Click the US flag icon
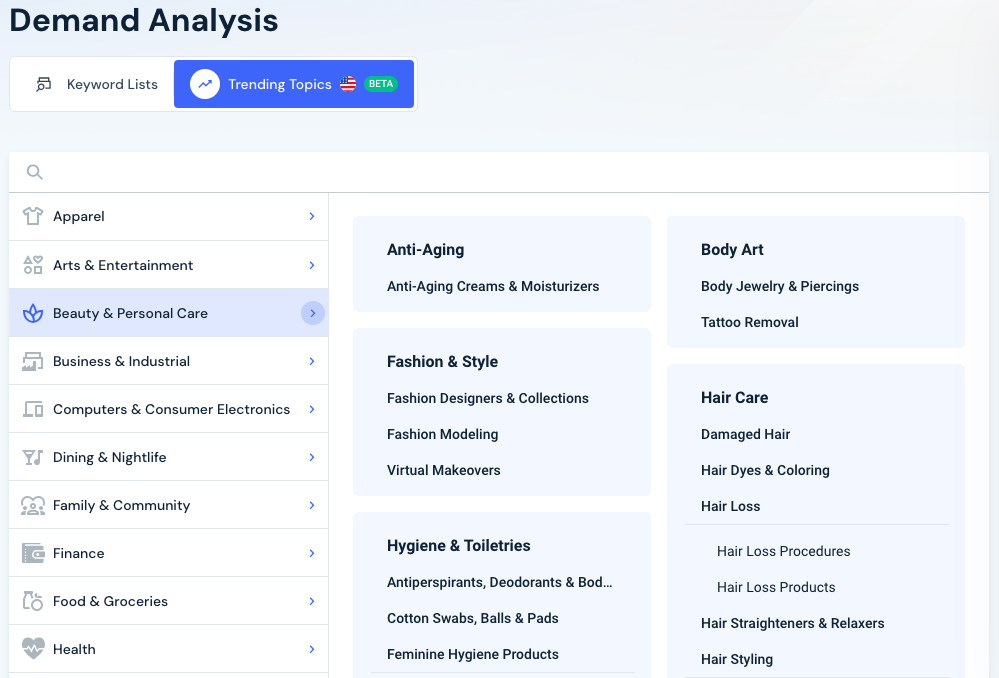The height and width of the screenshot is (678, 999). [x=348, y=84]
